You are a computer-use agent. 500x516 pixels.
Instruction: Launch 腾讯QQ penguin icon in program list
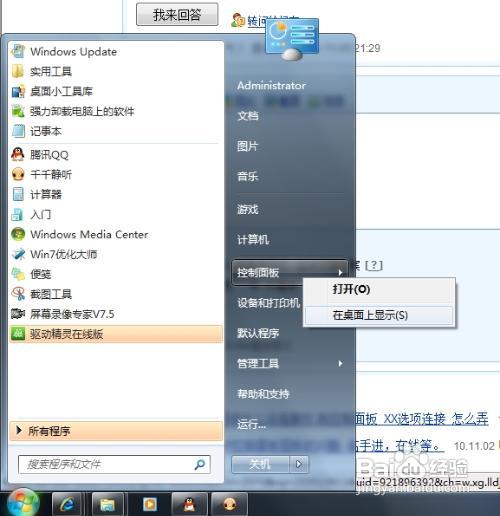point(116,155)
